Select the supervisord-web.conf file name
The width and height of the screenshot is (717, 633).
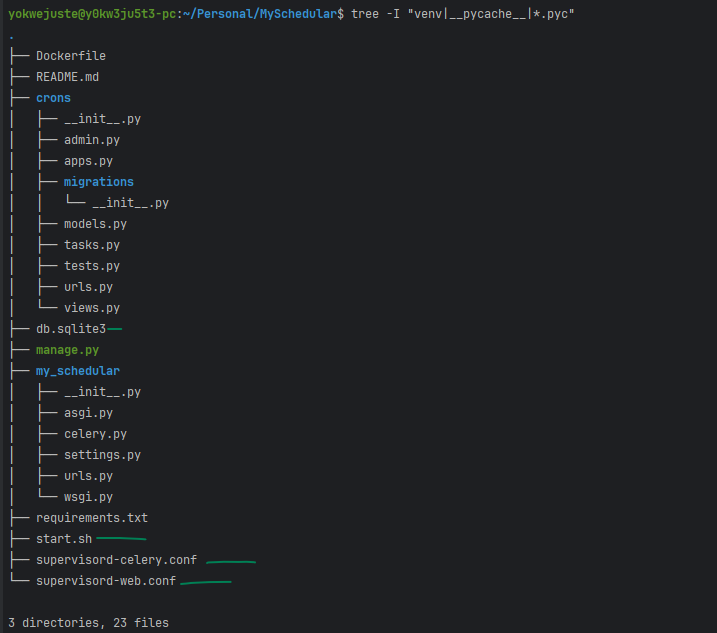click(x=106, y=581)
